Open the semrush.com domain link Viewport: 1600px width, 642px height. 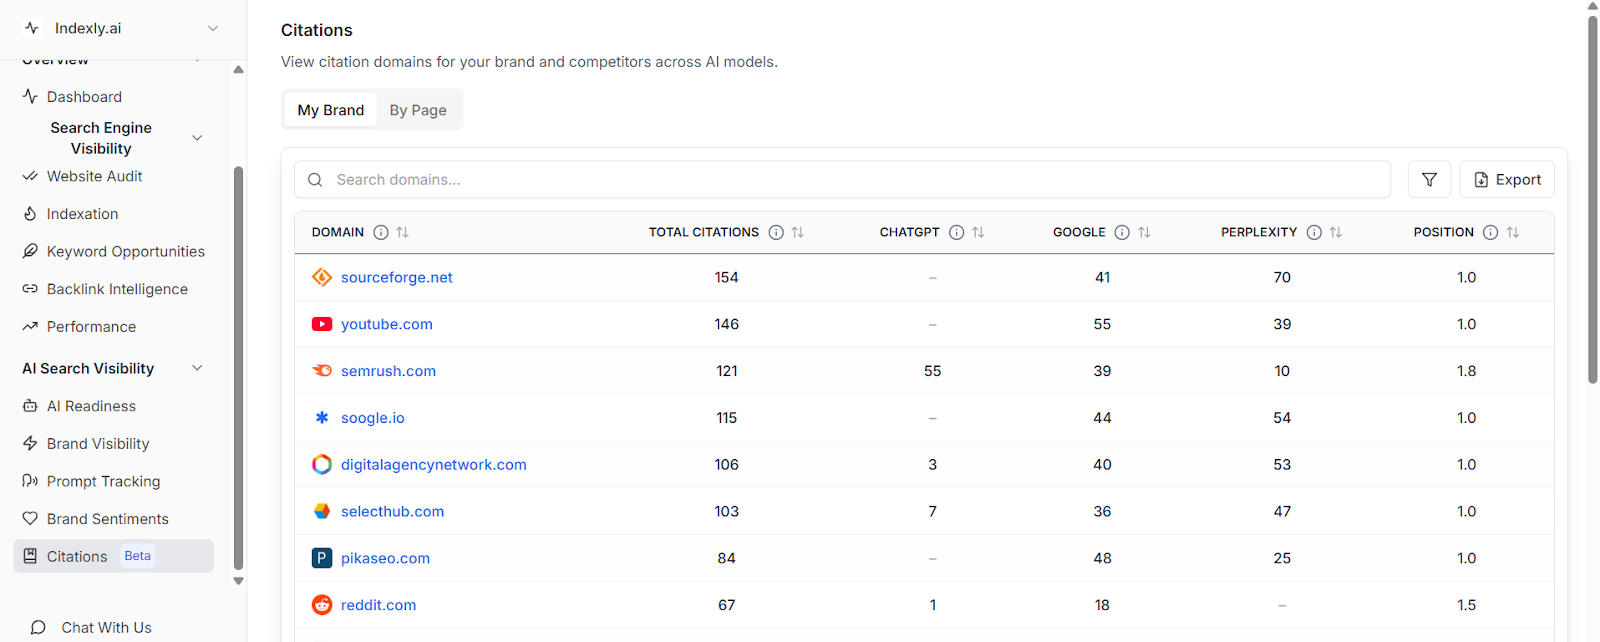click(x=388, y=371)
